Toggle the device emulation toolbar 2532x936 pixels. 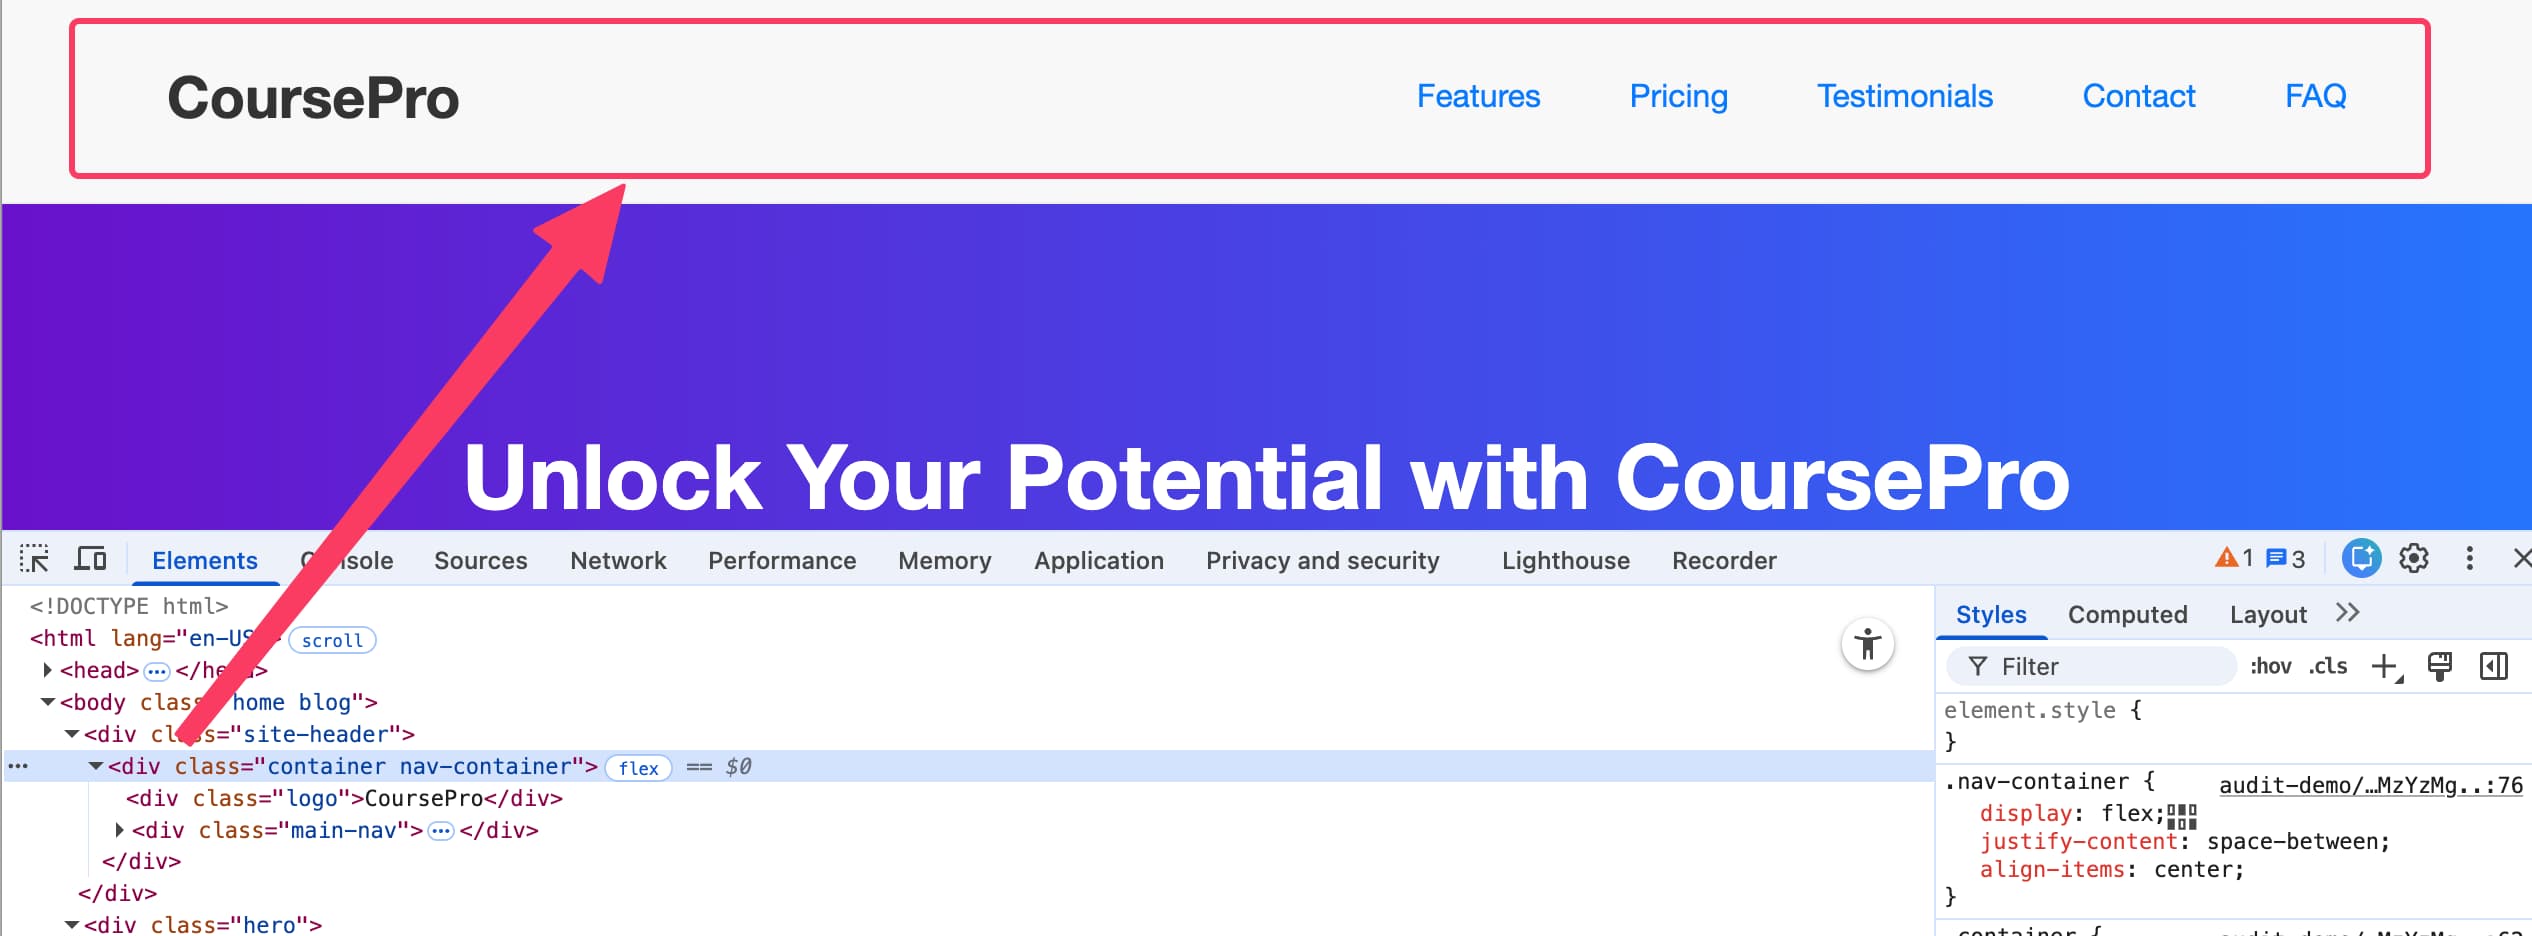coord(90,558)
